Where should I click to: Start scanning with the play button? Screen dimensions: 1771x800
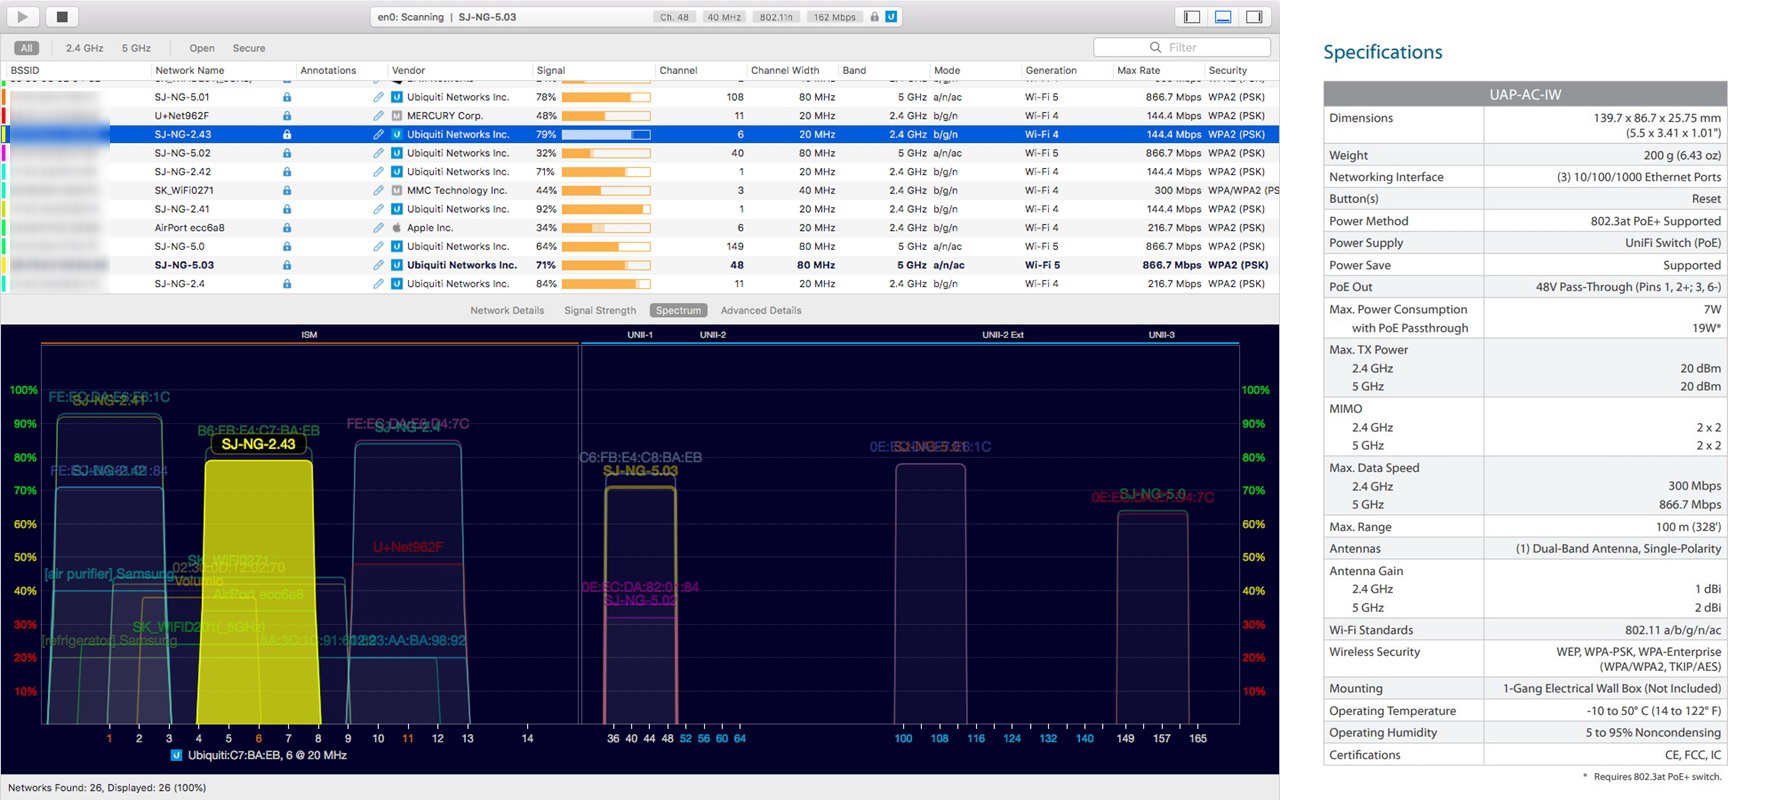point(22,16)
